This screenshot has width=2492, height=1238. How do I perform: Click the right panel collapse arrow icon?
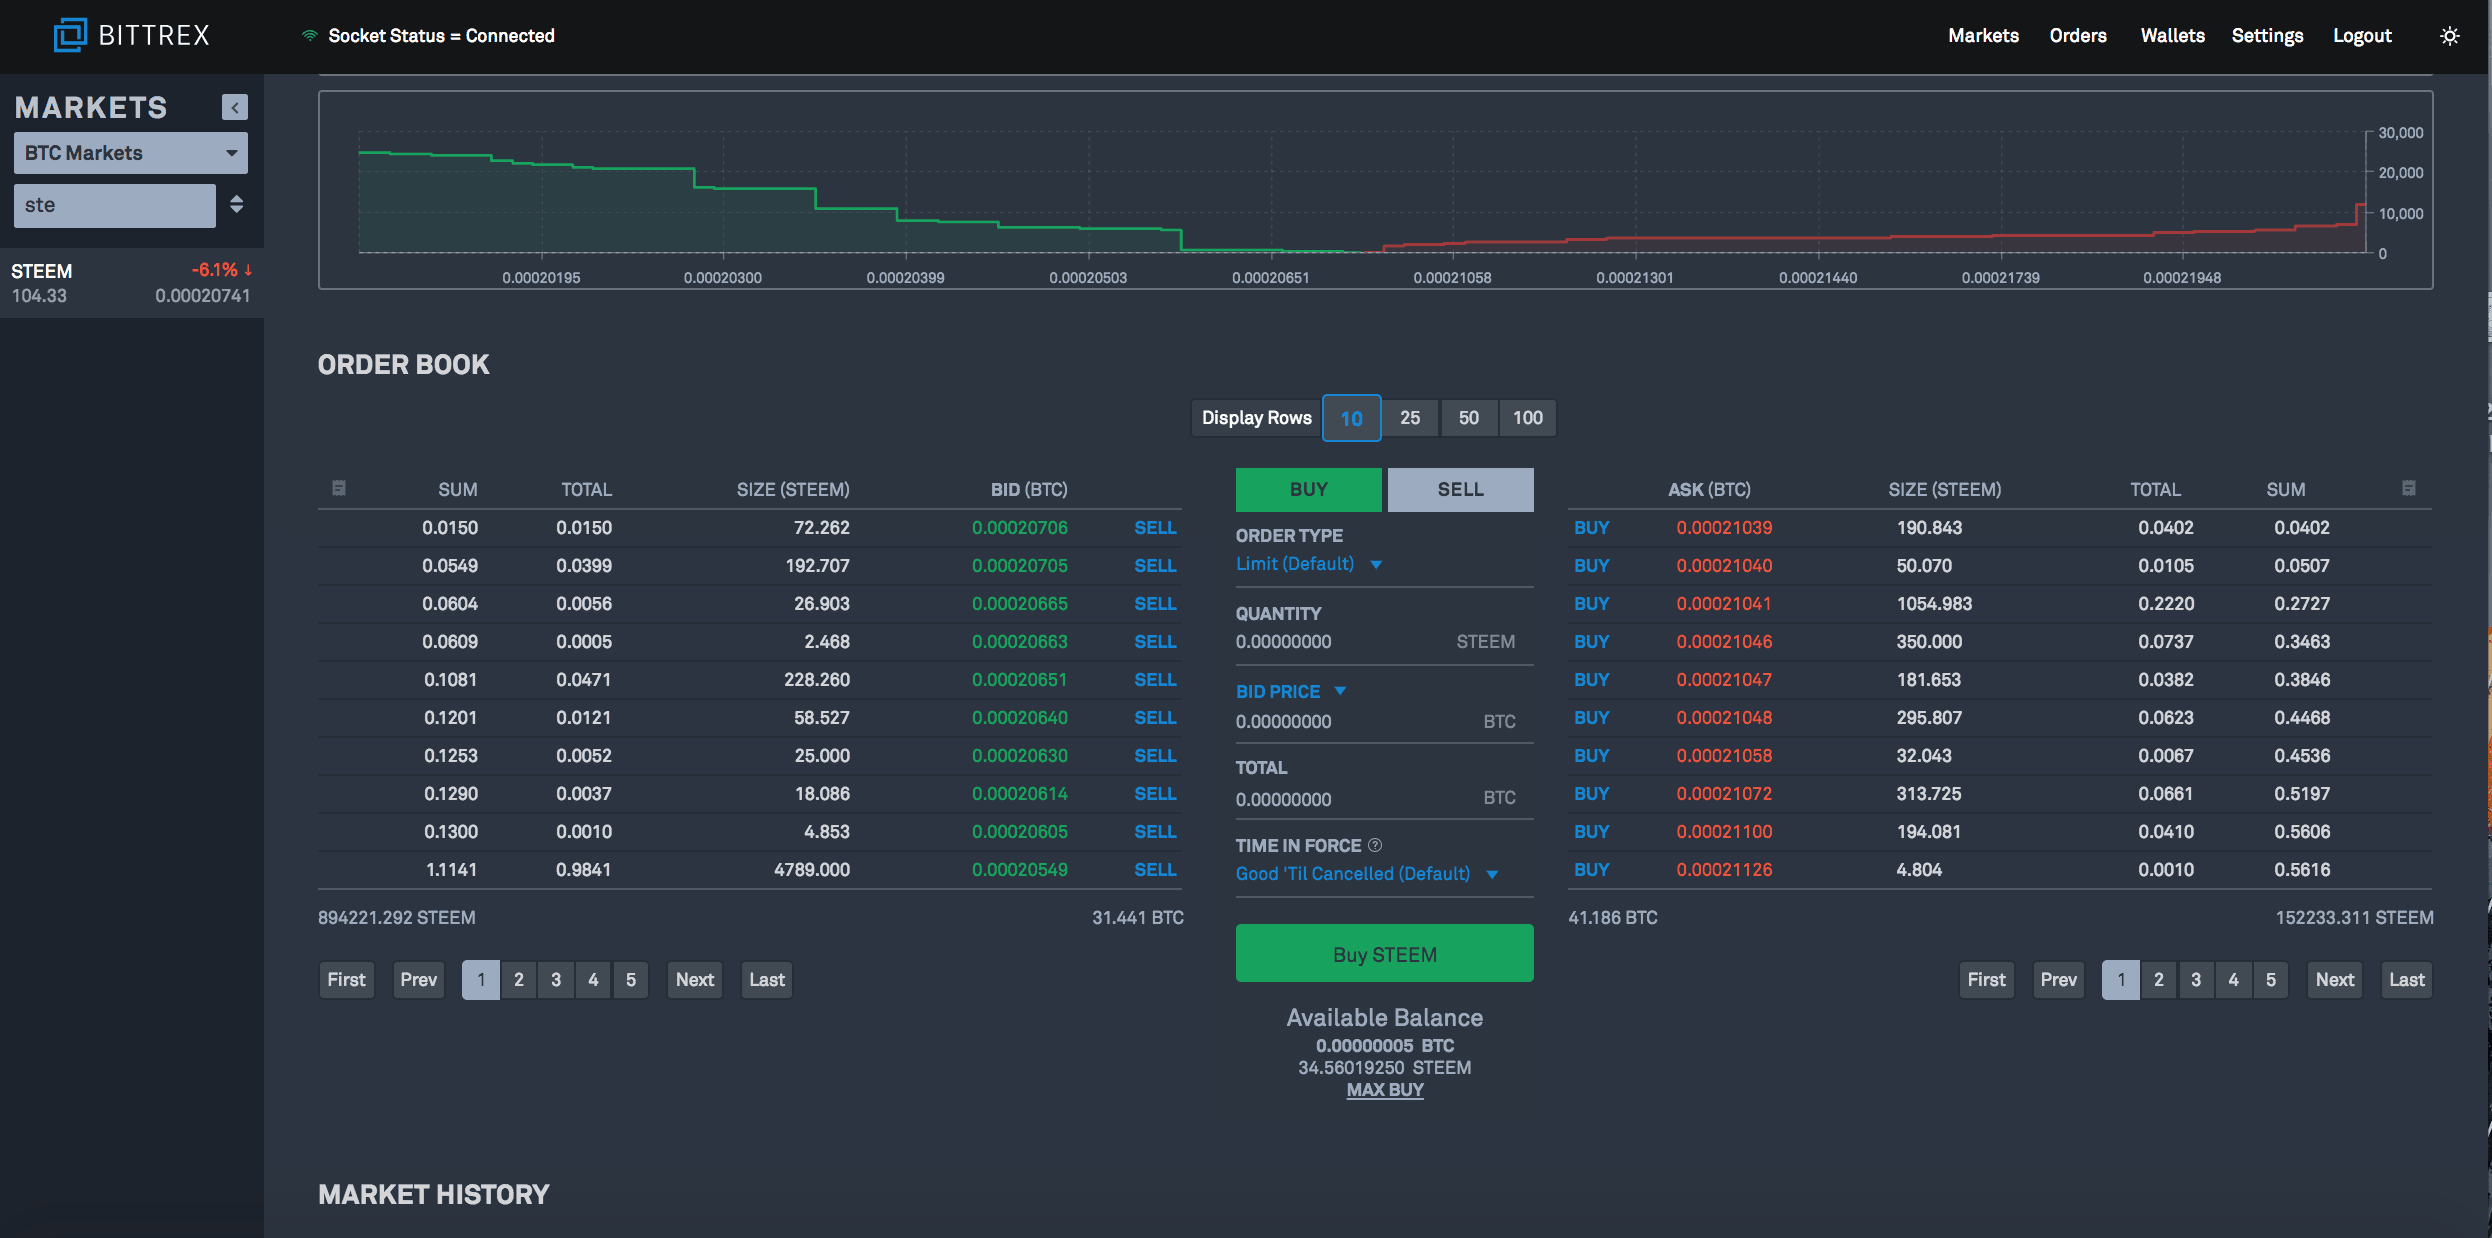(x=234, y=106)
